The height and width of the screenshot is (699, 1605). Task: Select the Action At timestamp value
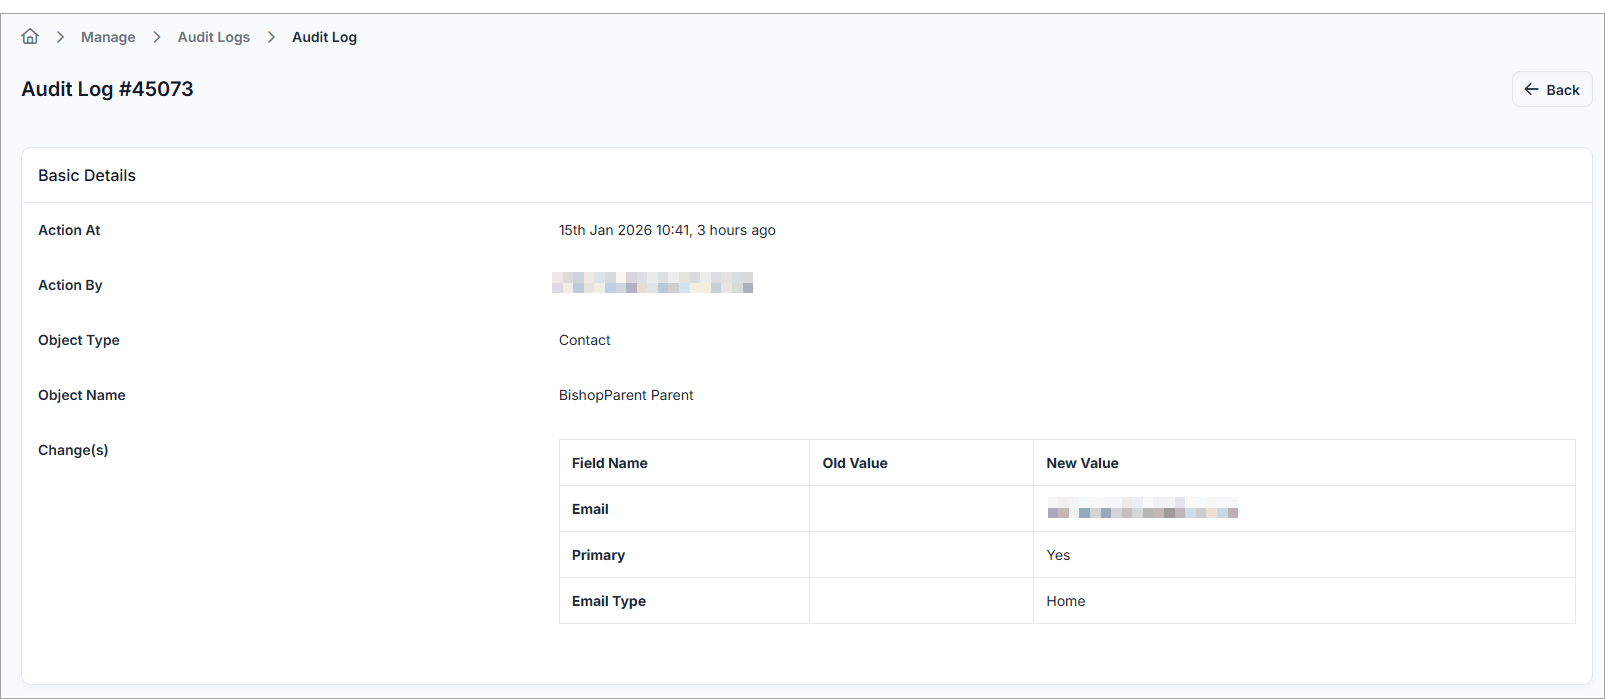tap(667, 230)
